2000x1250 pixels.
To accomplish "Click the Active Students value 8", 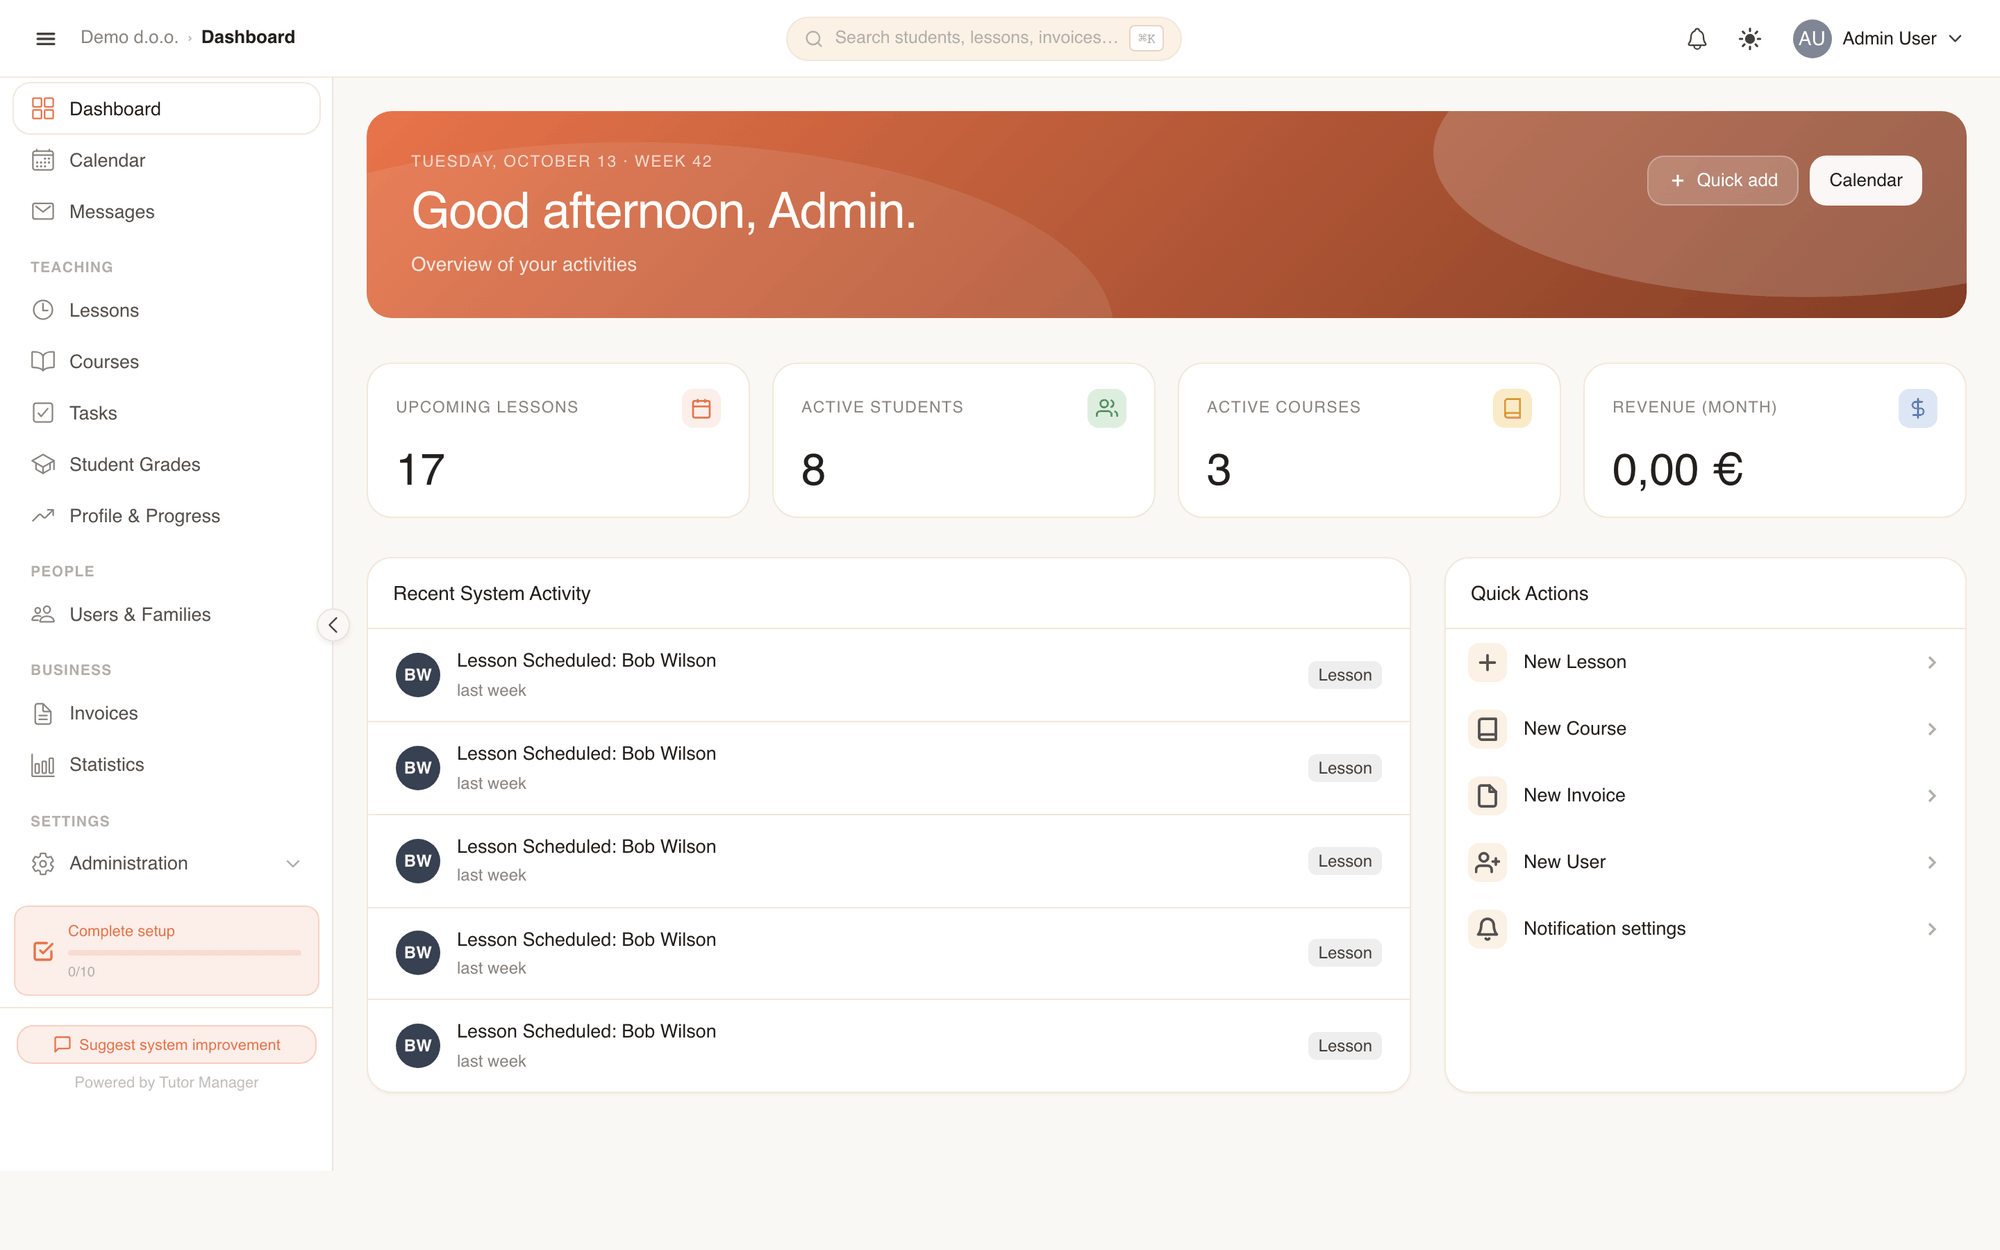I will [x=813, y=470].
